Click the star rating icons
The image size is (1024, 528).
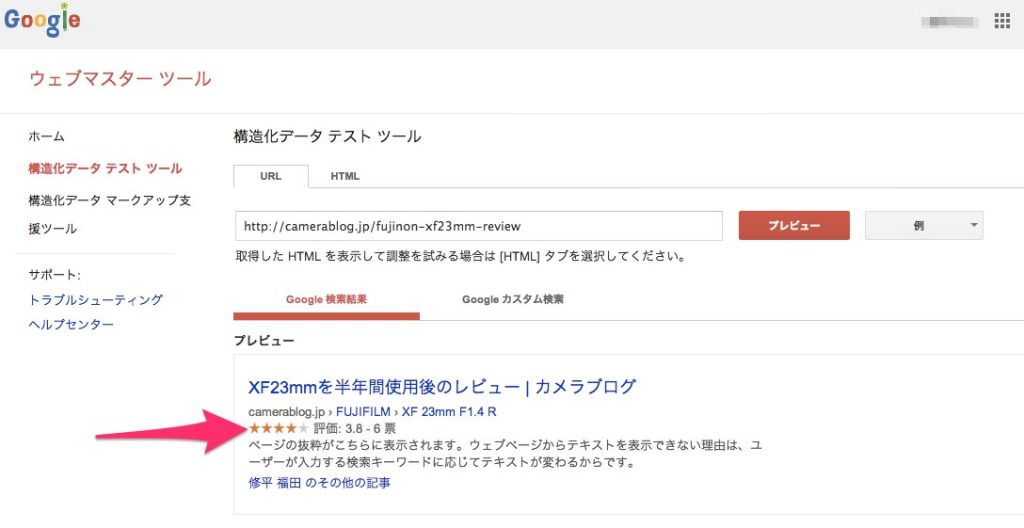pos(279,429)
